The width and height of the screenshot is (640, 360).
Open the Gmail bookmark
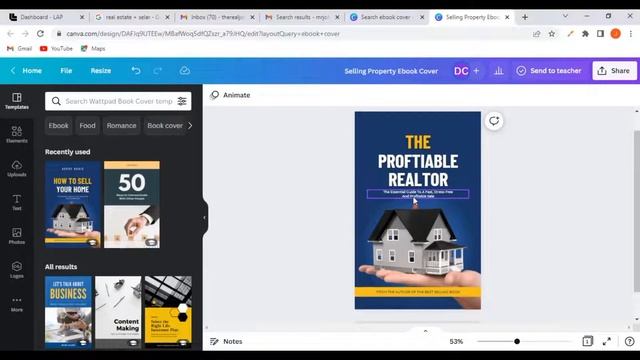20,49
